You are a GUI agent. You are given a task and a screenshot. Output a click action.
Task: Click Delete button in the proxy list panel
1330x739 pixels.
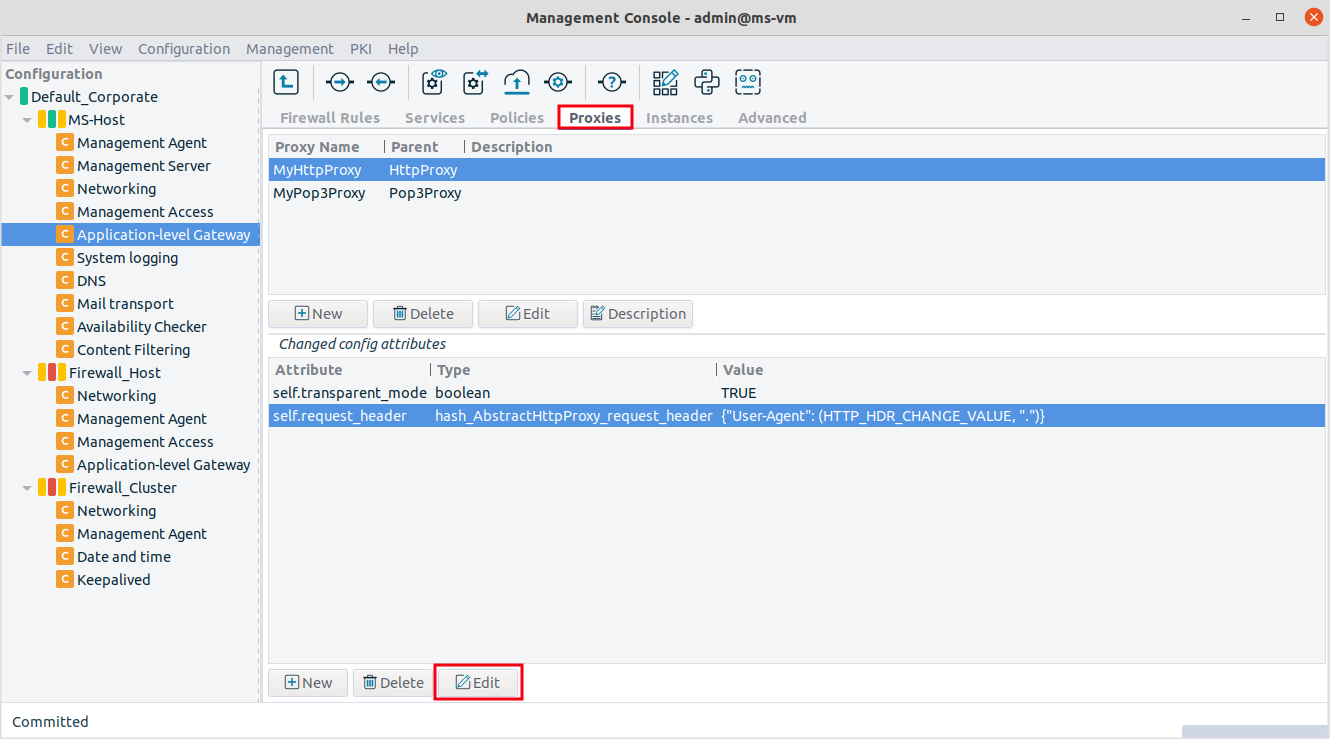(x=423, y=314)
